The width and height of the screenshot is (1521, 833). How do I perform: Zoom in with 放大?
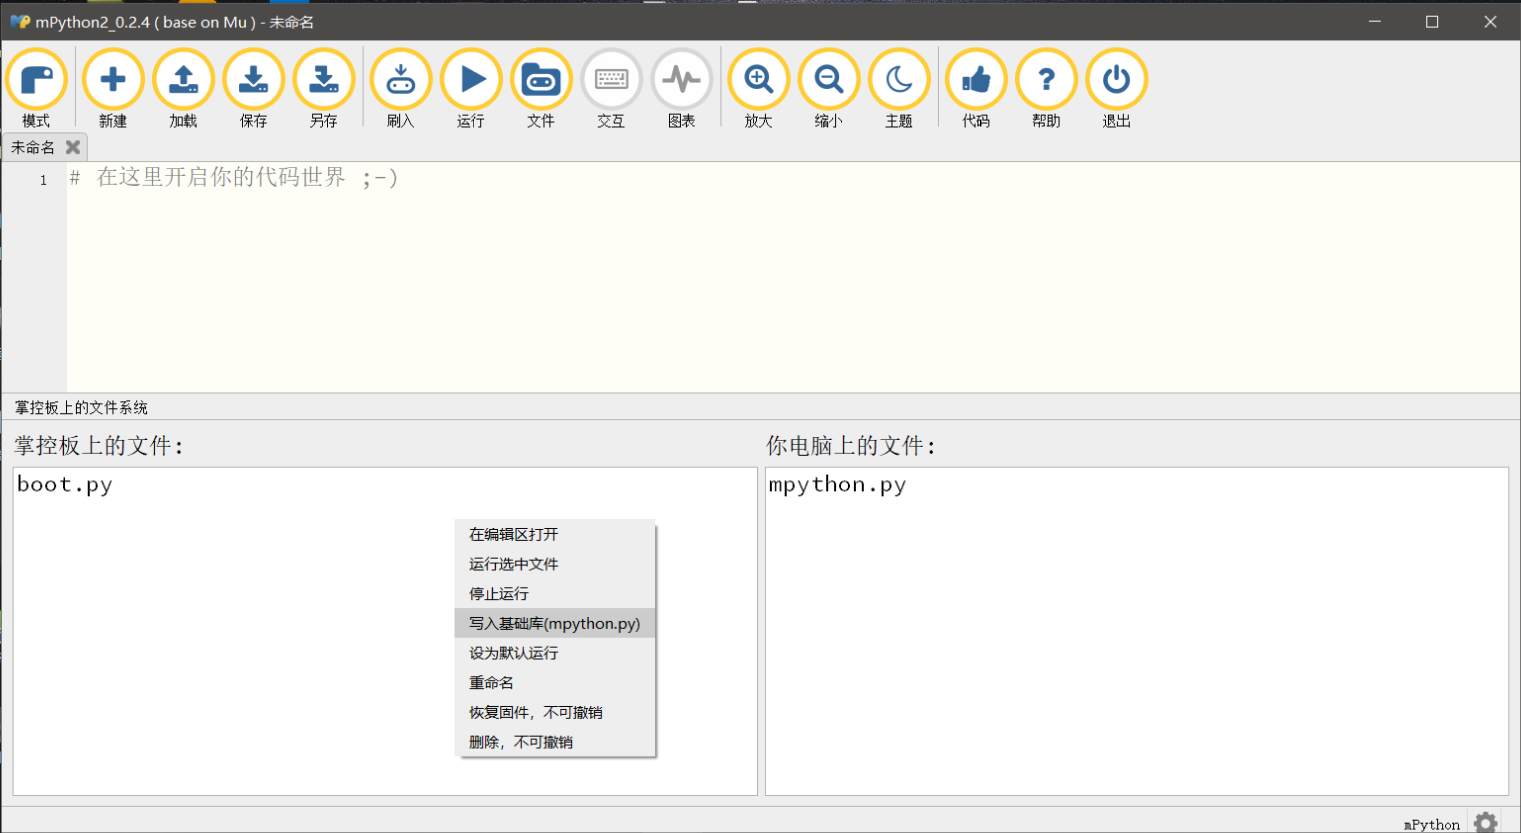[x=758, y=88]
